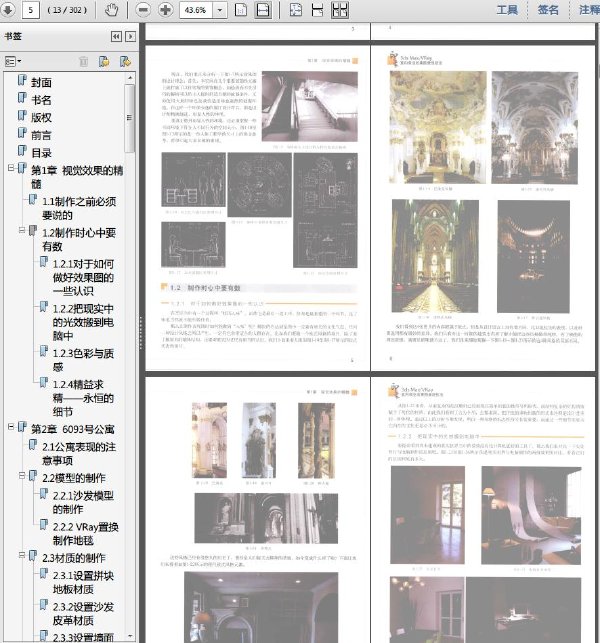This screenshot has width=600, height=643.
Task: Edit the page number field showing 5
Action: tap(30, 10)
